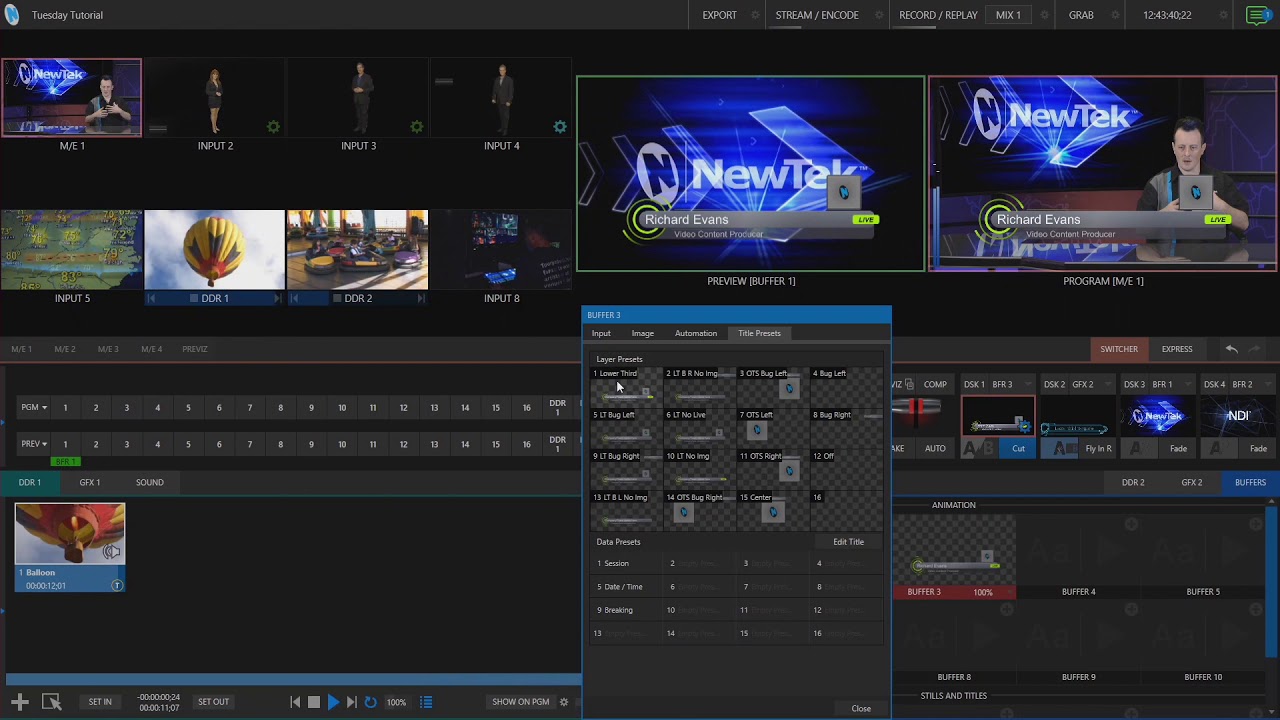The height and width of the screenshot is (720, 1280).
Task: Switch to Input tab in Buffer 3
Action: [x=601, y=333]
